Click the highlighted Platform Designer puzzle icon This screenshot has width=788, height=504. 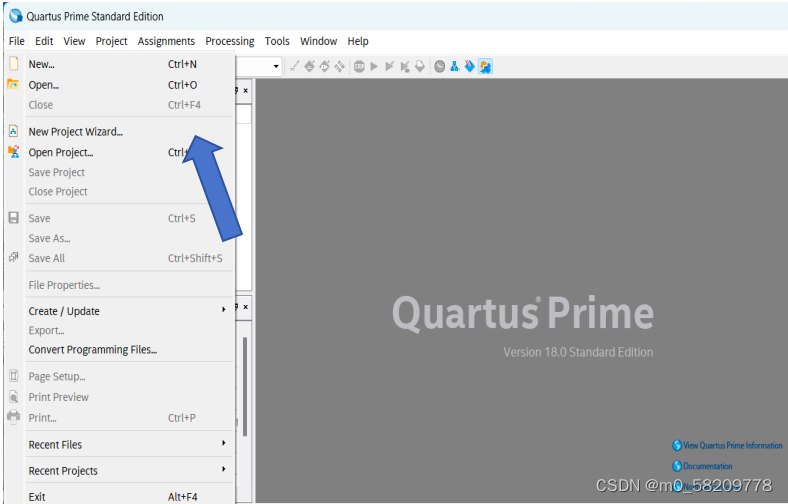tap(485, 66)
